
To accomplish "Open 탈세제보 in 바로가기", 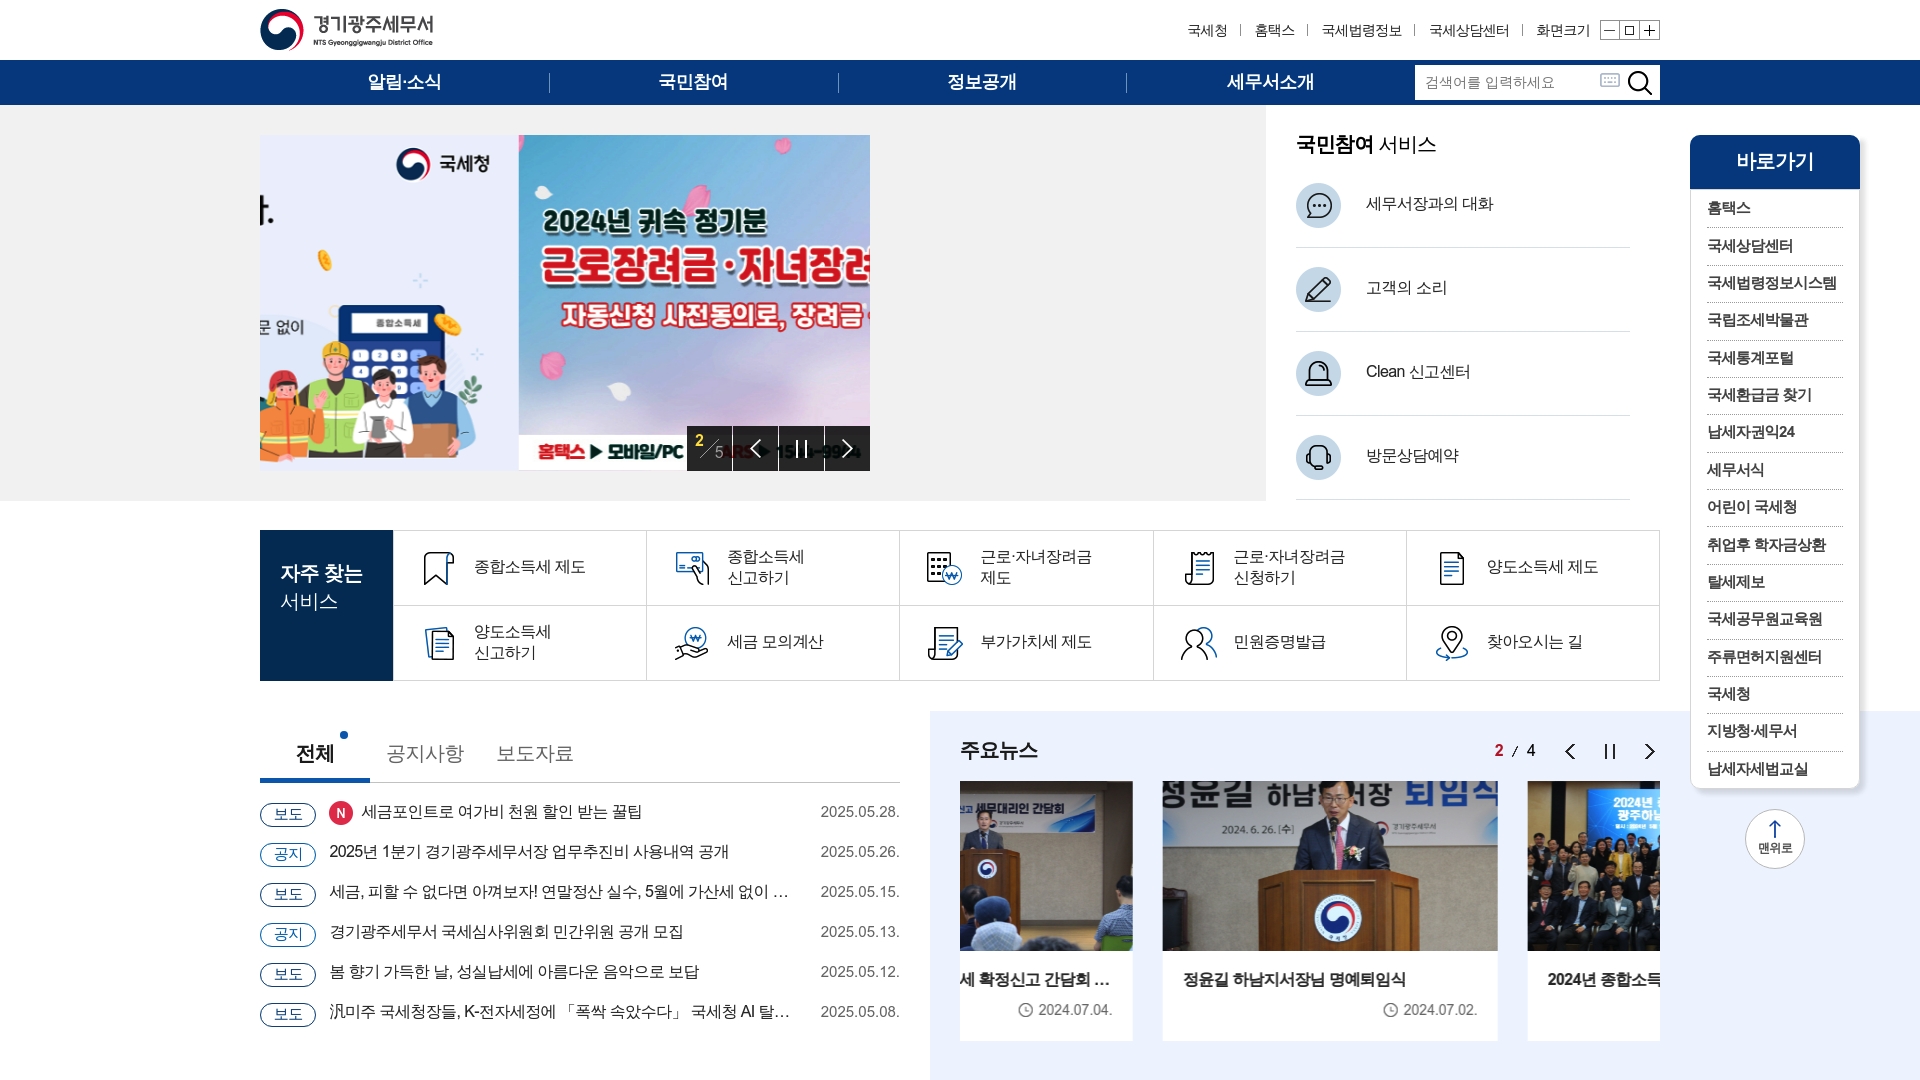I will 1736,583.
